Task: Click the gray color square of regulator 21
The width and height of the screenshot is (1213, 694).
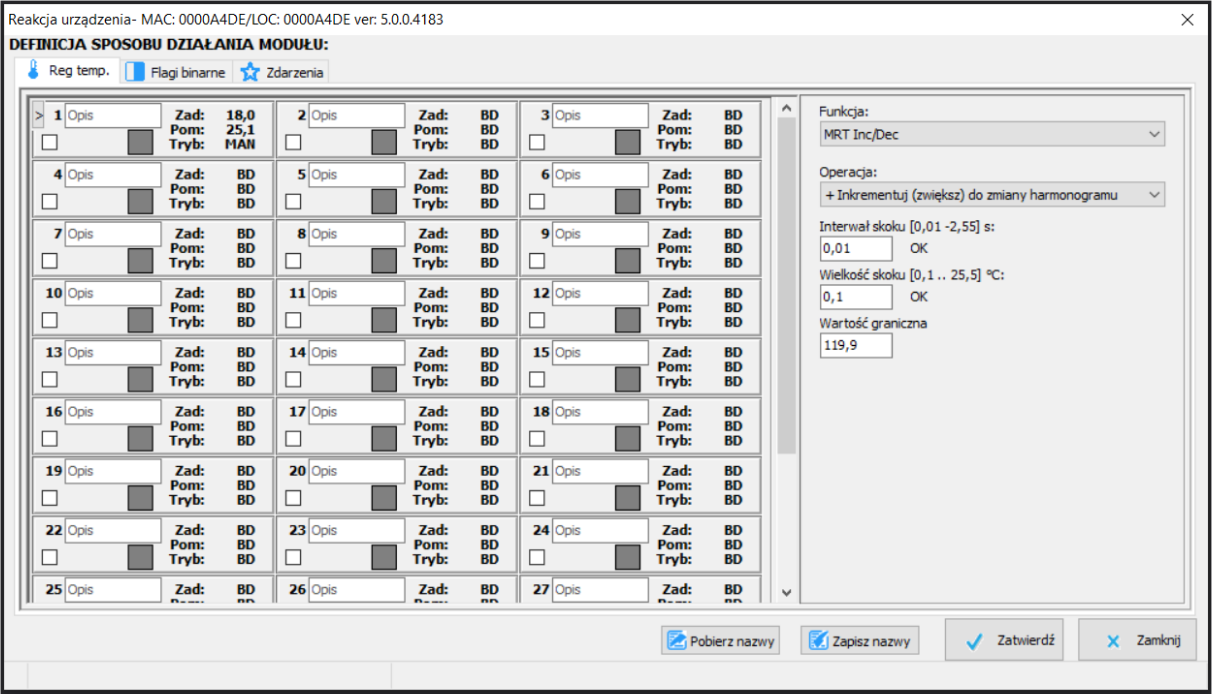Action: (628, 497)
